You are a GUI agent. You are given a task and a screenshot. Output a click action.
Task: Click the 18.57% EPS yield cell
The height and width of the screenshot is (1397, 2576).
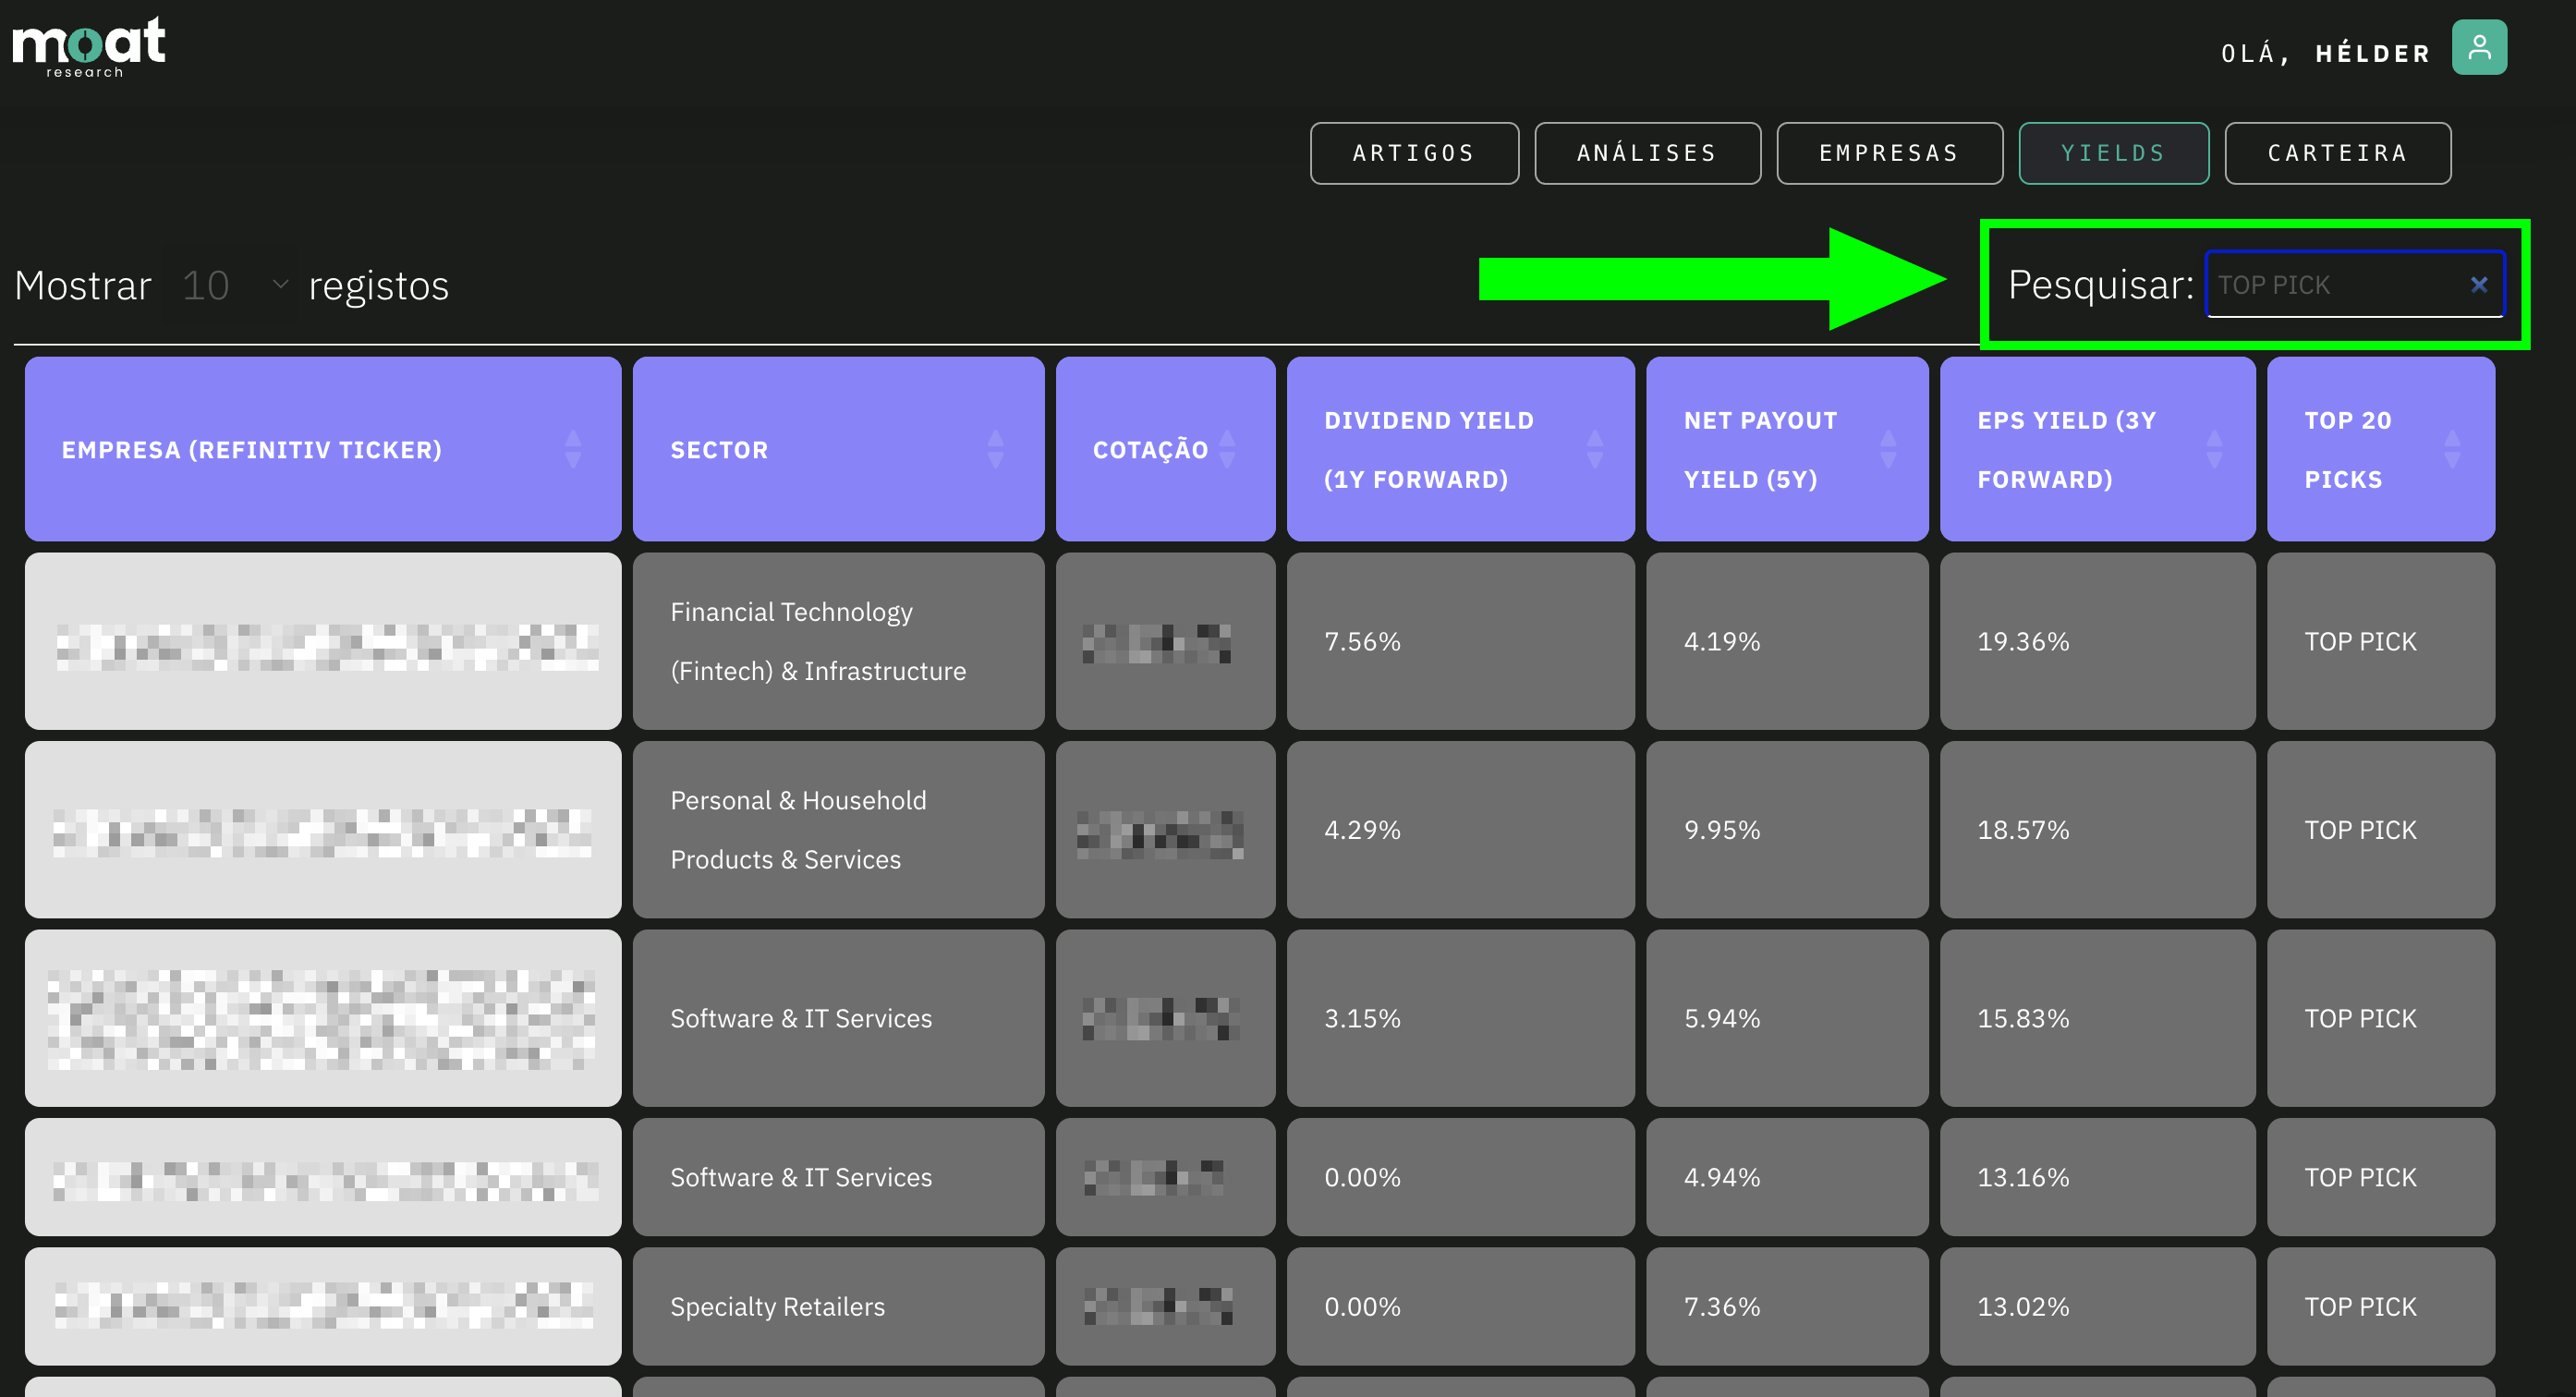pyautogui.click(x=2097, y=829)
